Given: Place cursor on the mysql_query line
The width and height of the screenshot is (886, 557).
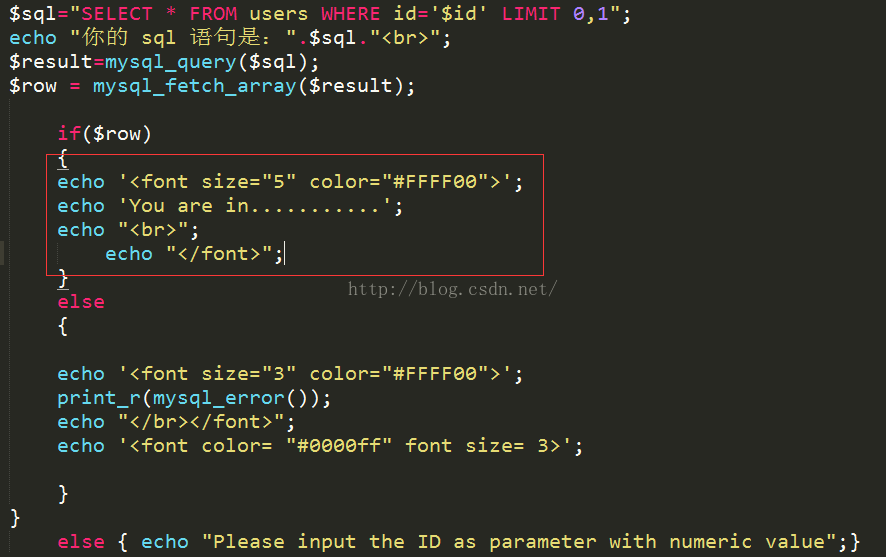Looking at the screenshot, I should coord(164,62).
